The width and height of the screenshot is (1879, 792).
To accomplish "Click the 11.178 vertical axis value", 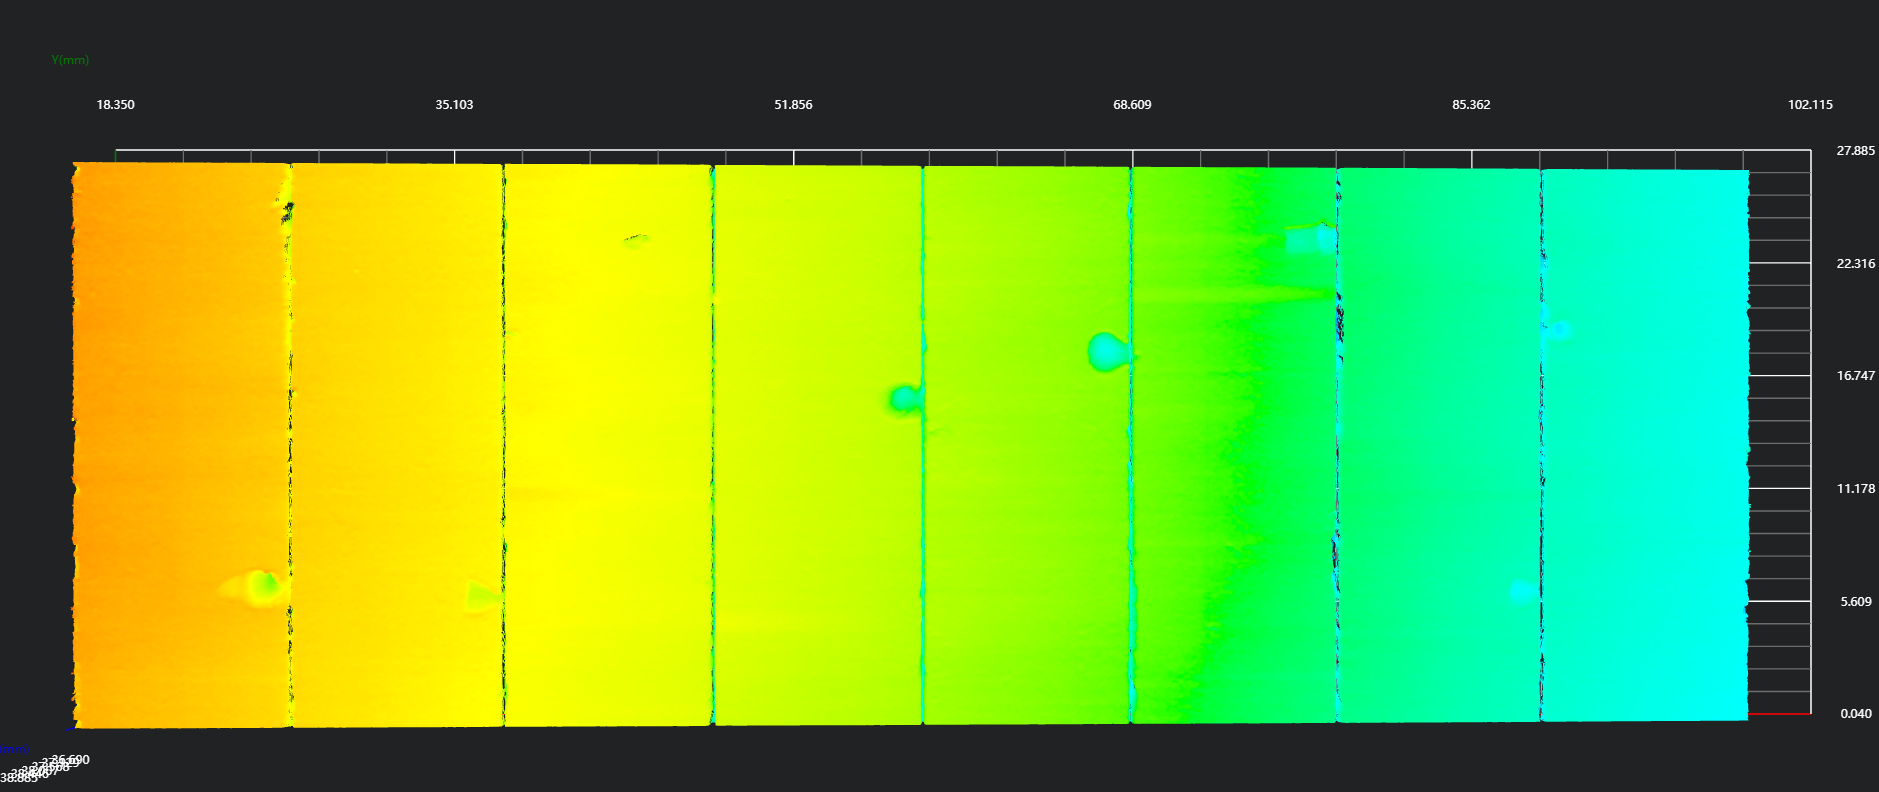I will point(1856,489).
